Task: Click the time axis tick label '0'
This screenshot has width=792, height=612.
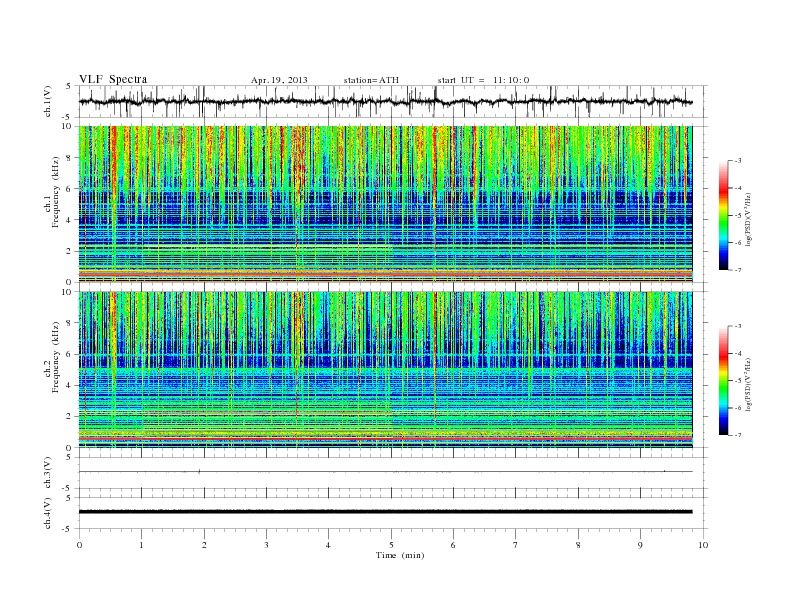Action: [x=79, y=545]
